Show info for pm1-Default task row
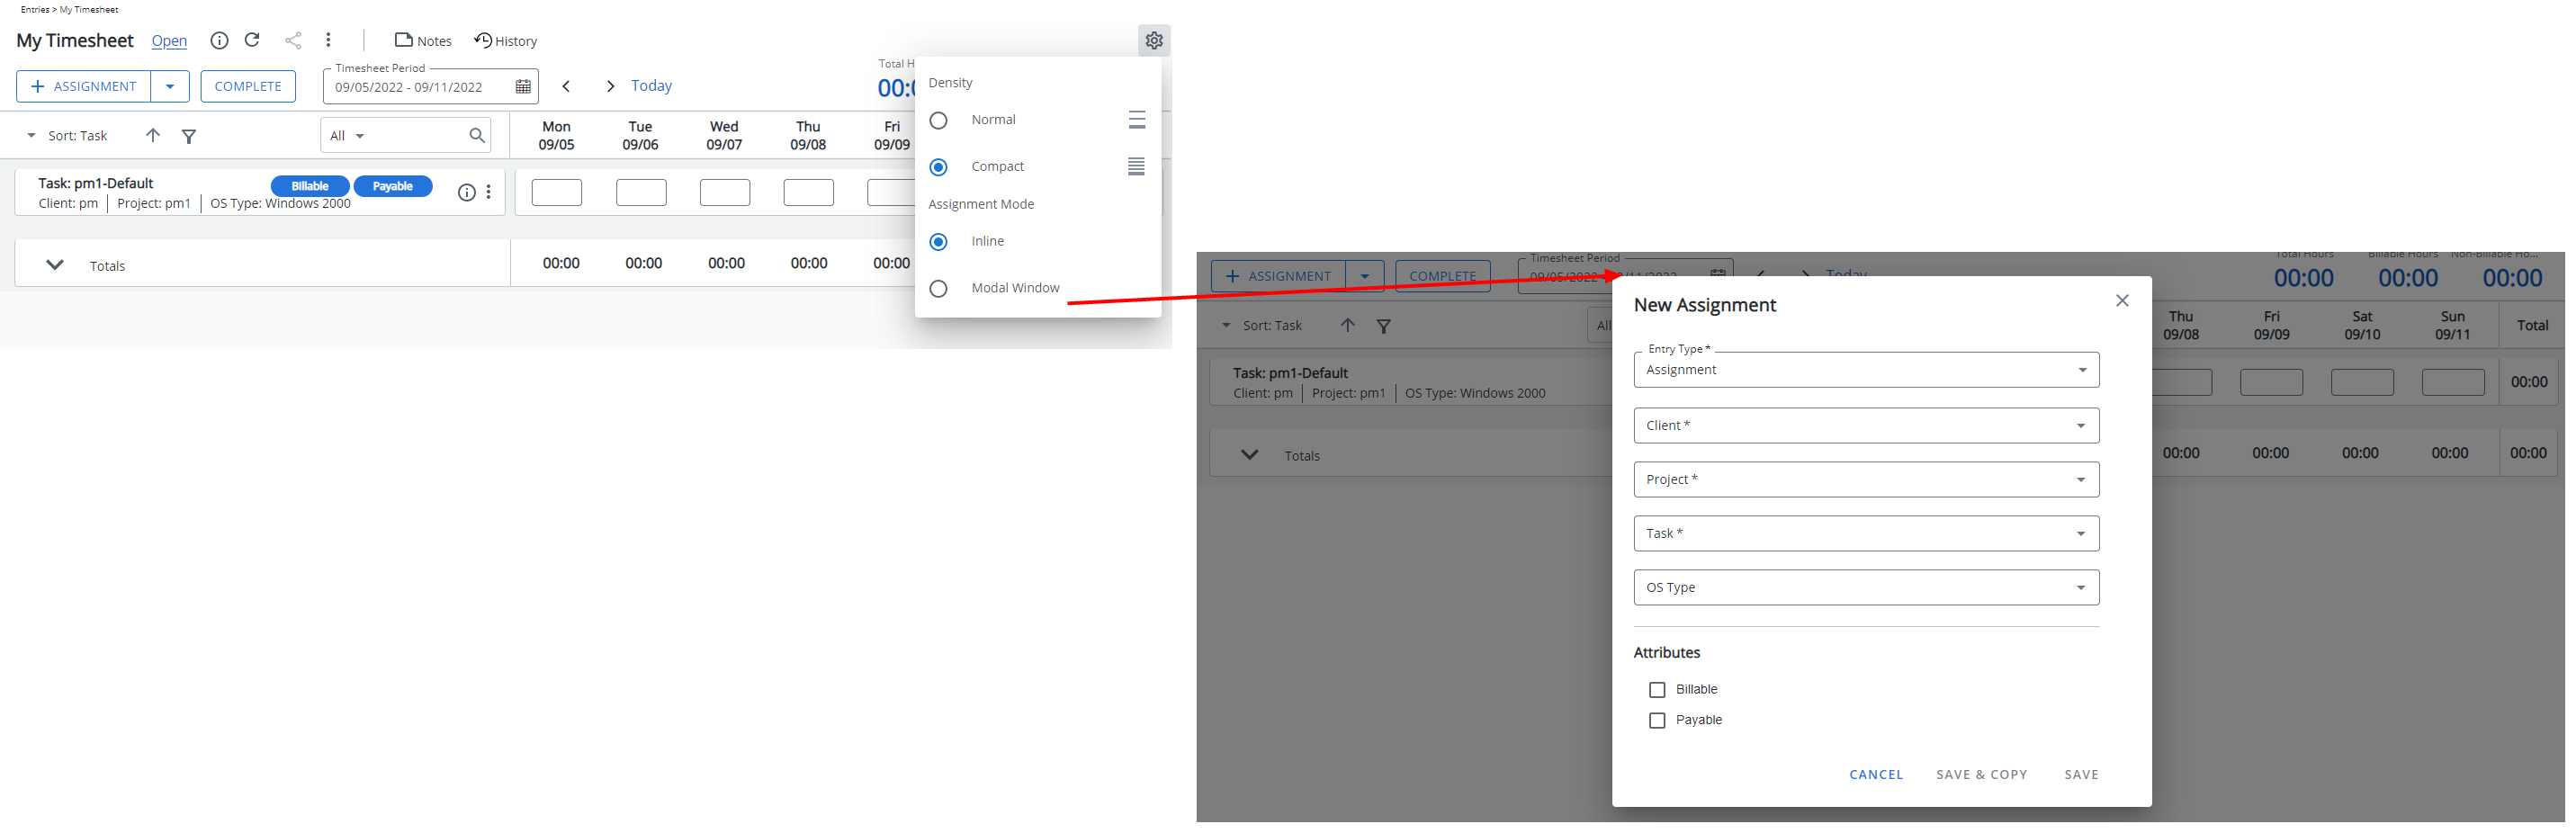2576x833 pixels. pos(466,193)
